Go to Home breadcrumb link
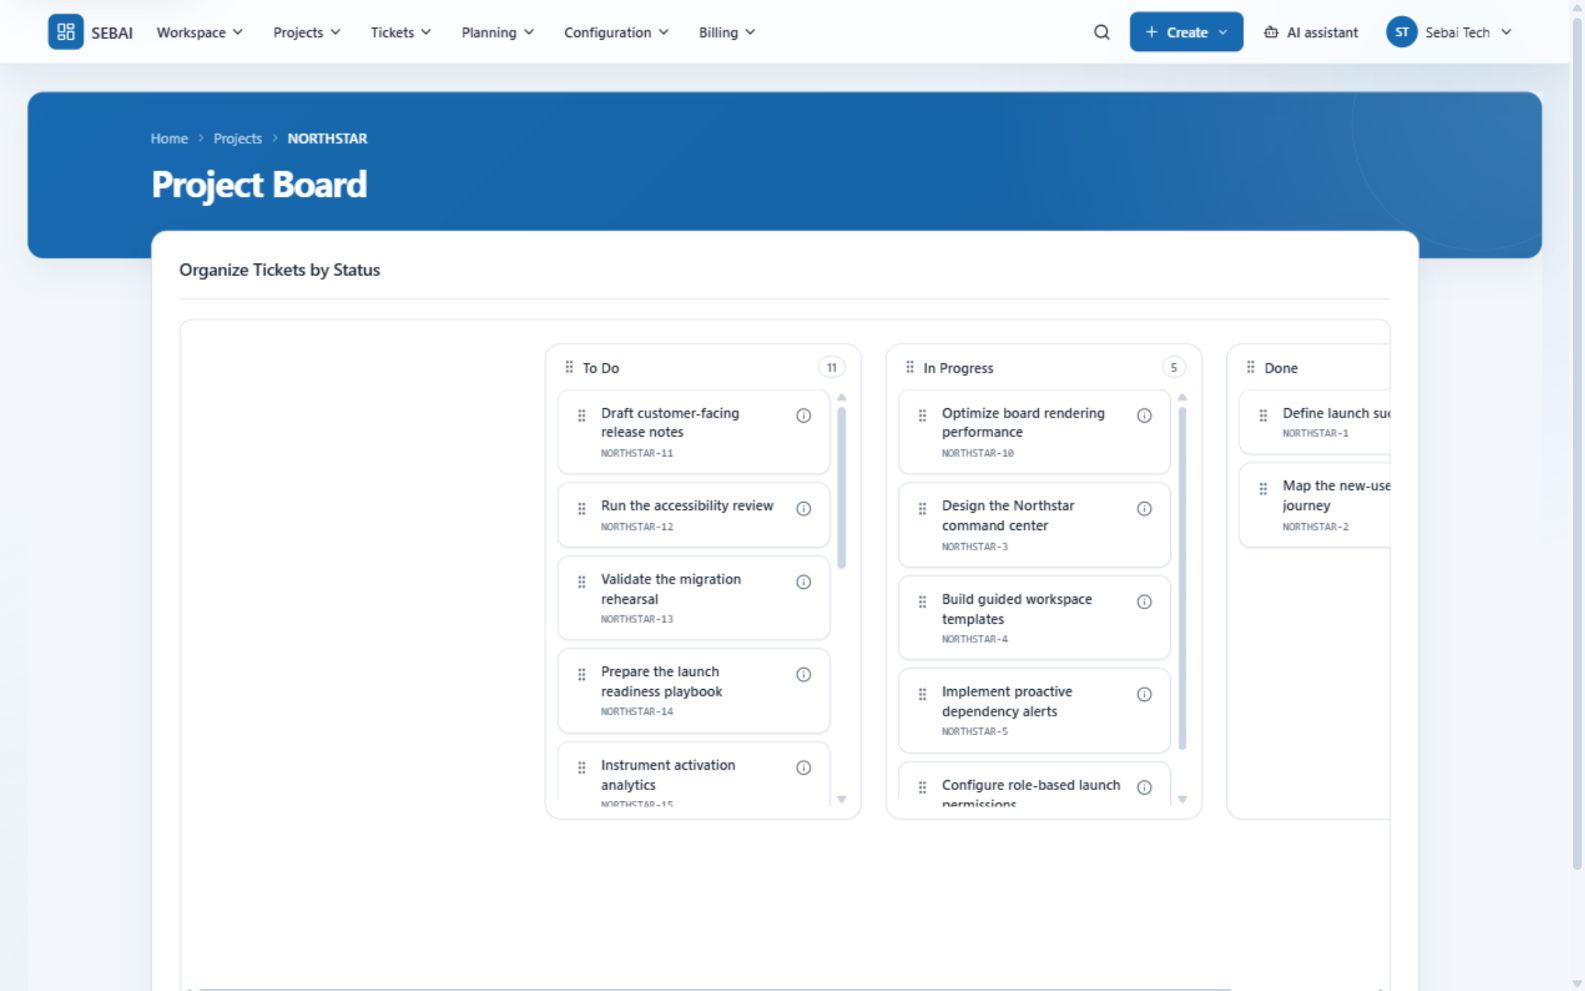 [x=169, y=139]
